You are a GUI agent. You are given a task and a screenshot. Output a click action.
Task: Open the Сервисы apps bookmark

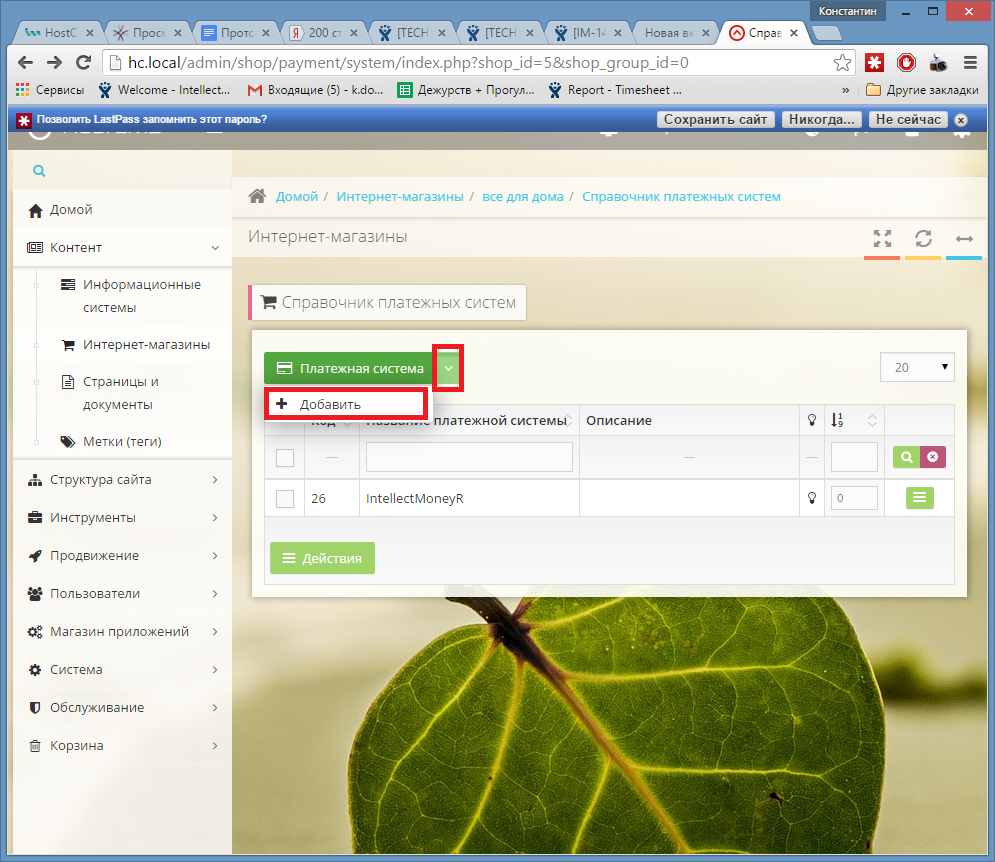(50, 90)
